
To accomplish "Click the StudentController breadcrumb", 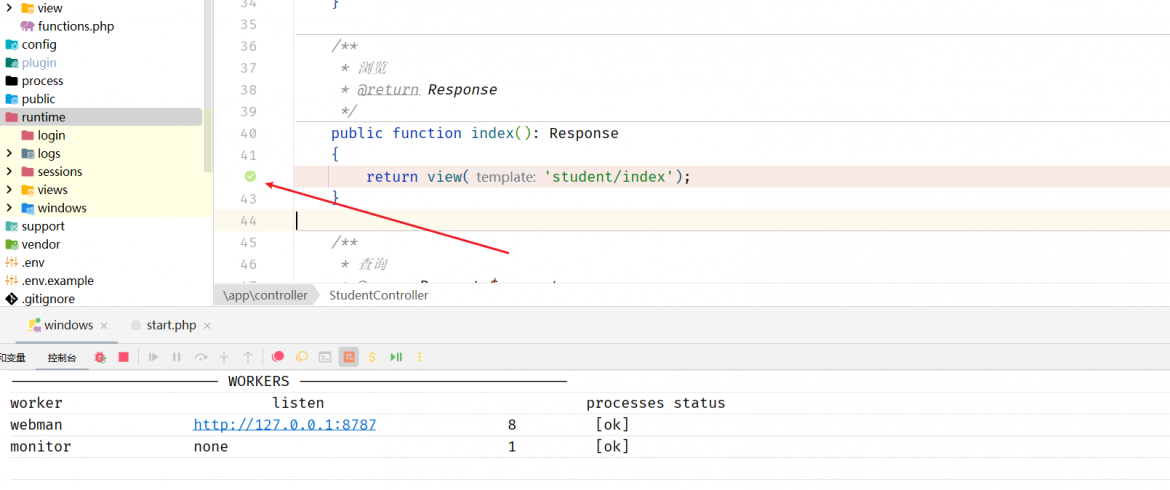I will pyautogui.click(x=379, y=295).
